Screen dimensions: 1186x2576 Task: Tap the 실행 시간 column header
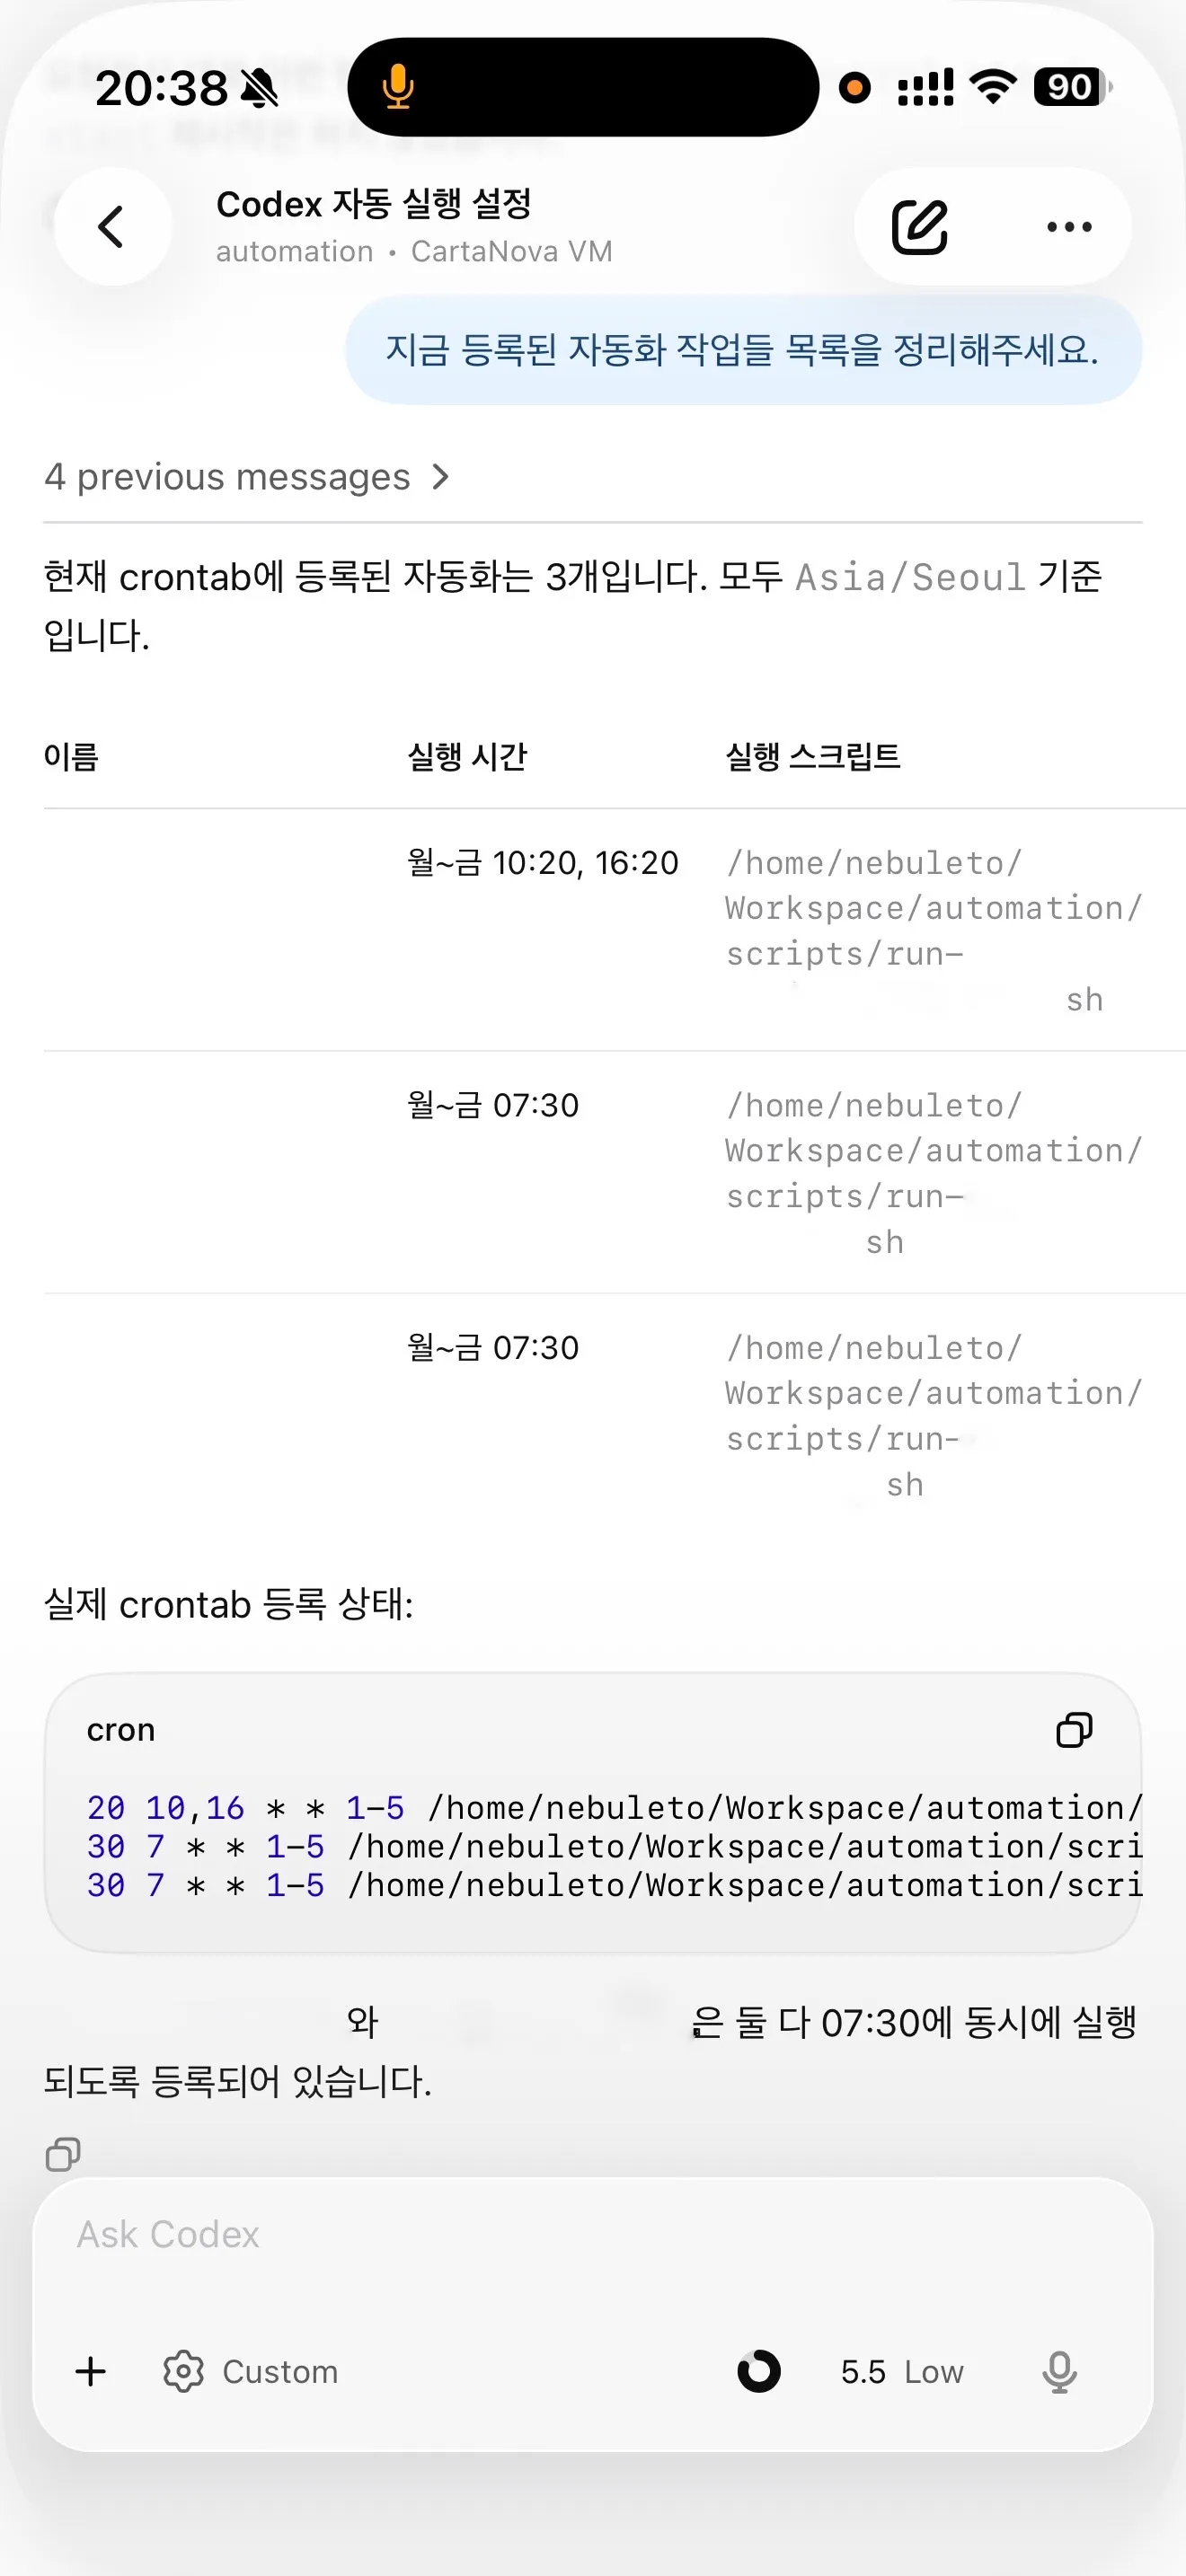click(x=467, y=756)
